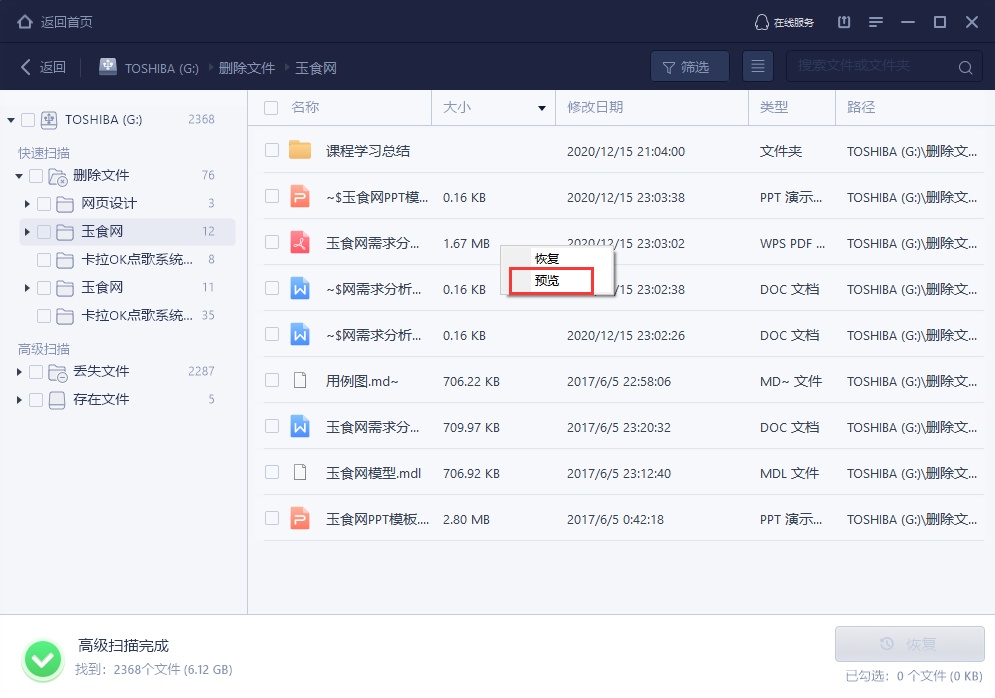Check the TOSHIBA (G:) drive checkbox

point(27,119)
